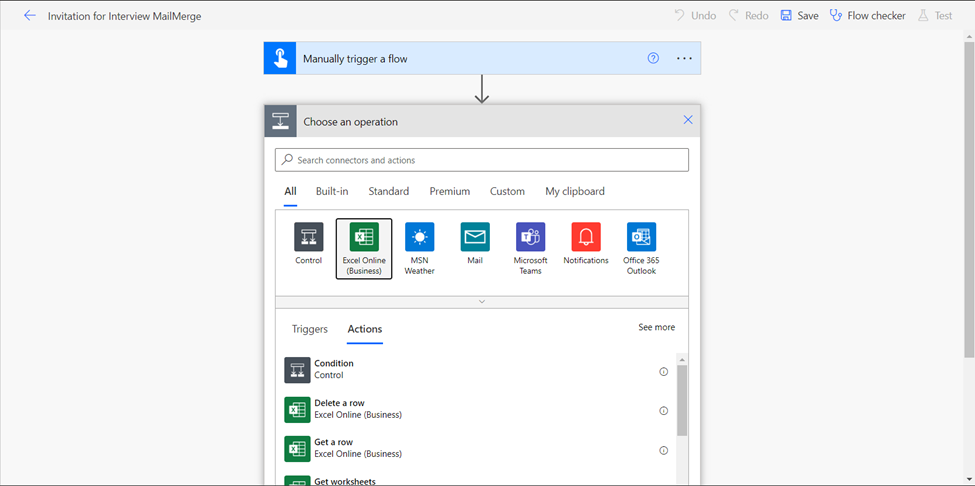Select the Excel Online (Business) connector
The height and width of the screenshot is (486, 975).
point(364,249)
